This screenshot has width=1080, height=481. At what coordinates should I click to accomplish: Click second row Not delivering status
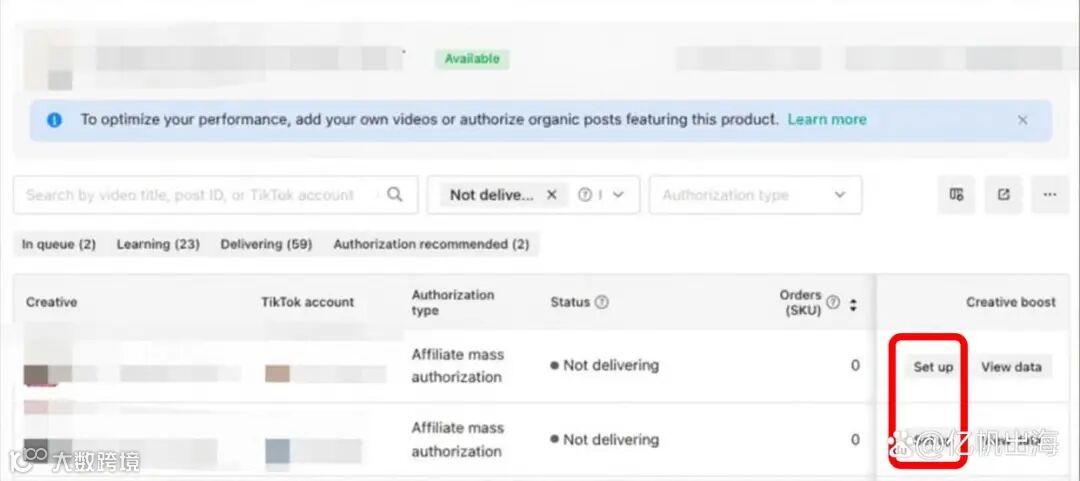point(604,439)
